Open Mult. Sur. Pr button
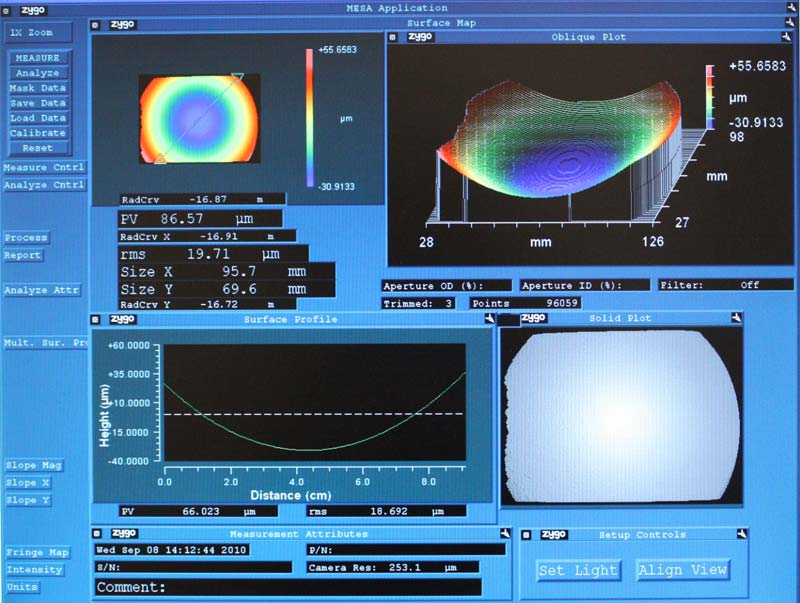 tap(45, 342)
